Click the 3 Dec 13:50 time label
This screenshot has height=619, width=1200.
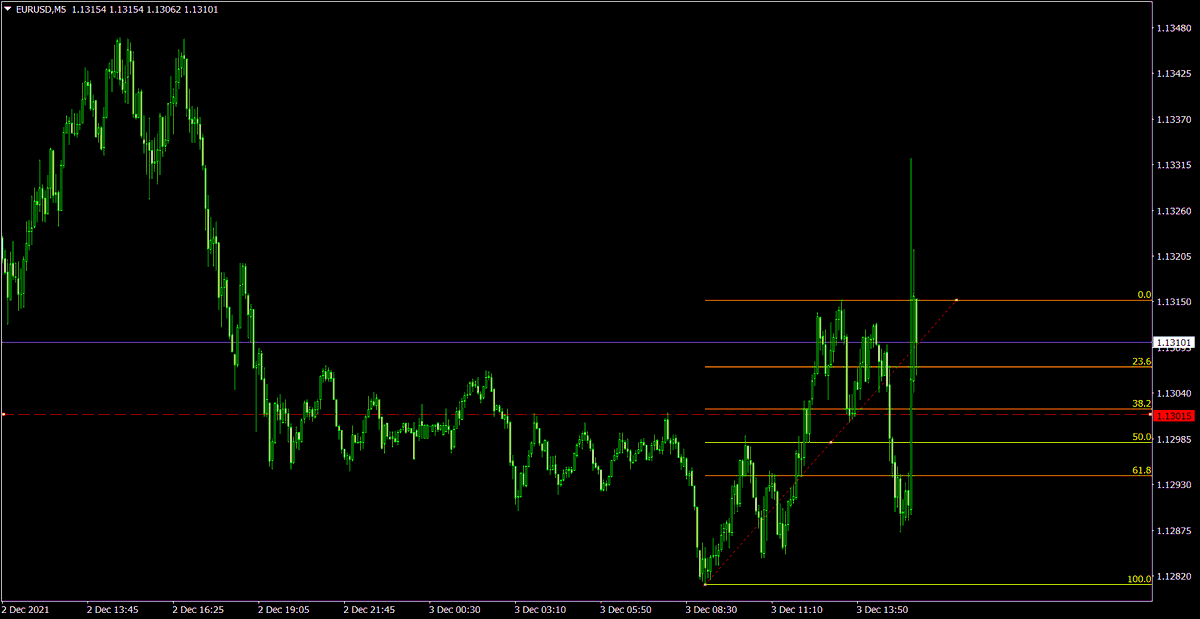pyautogui.click(x=884, y=608)
